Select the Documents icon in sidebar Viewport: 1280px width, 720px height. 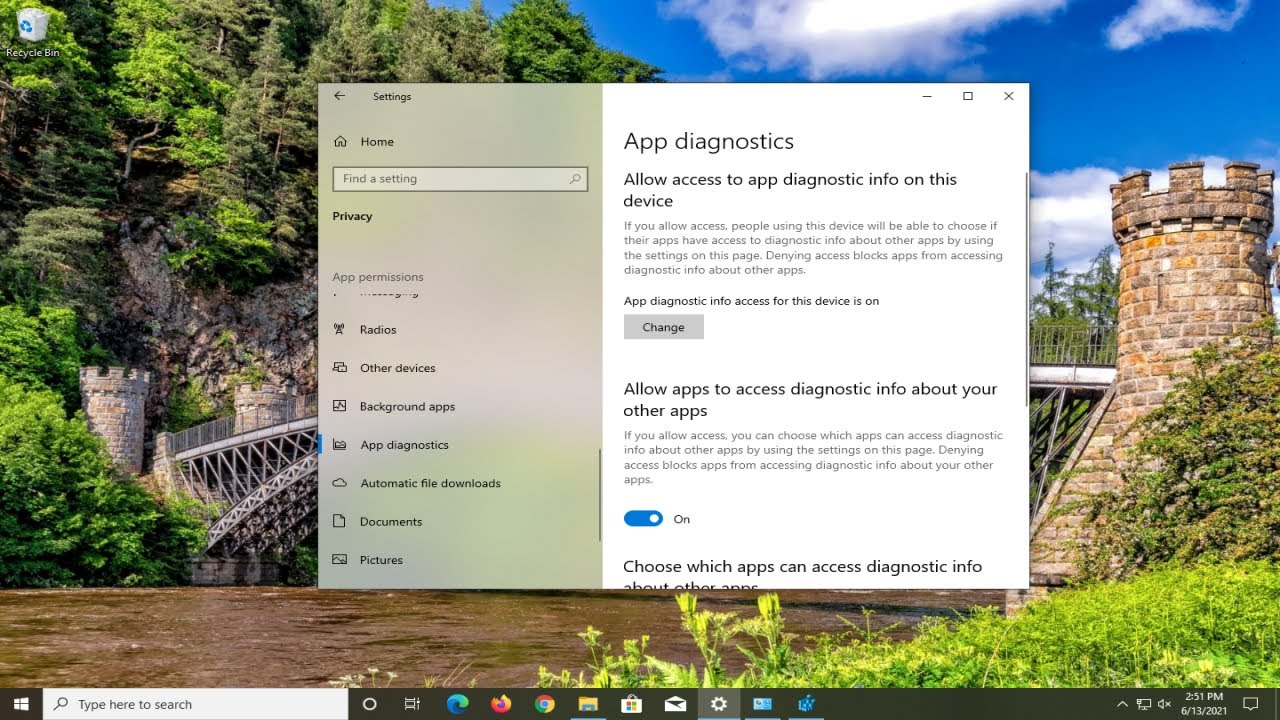(x=340, y=521)
